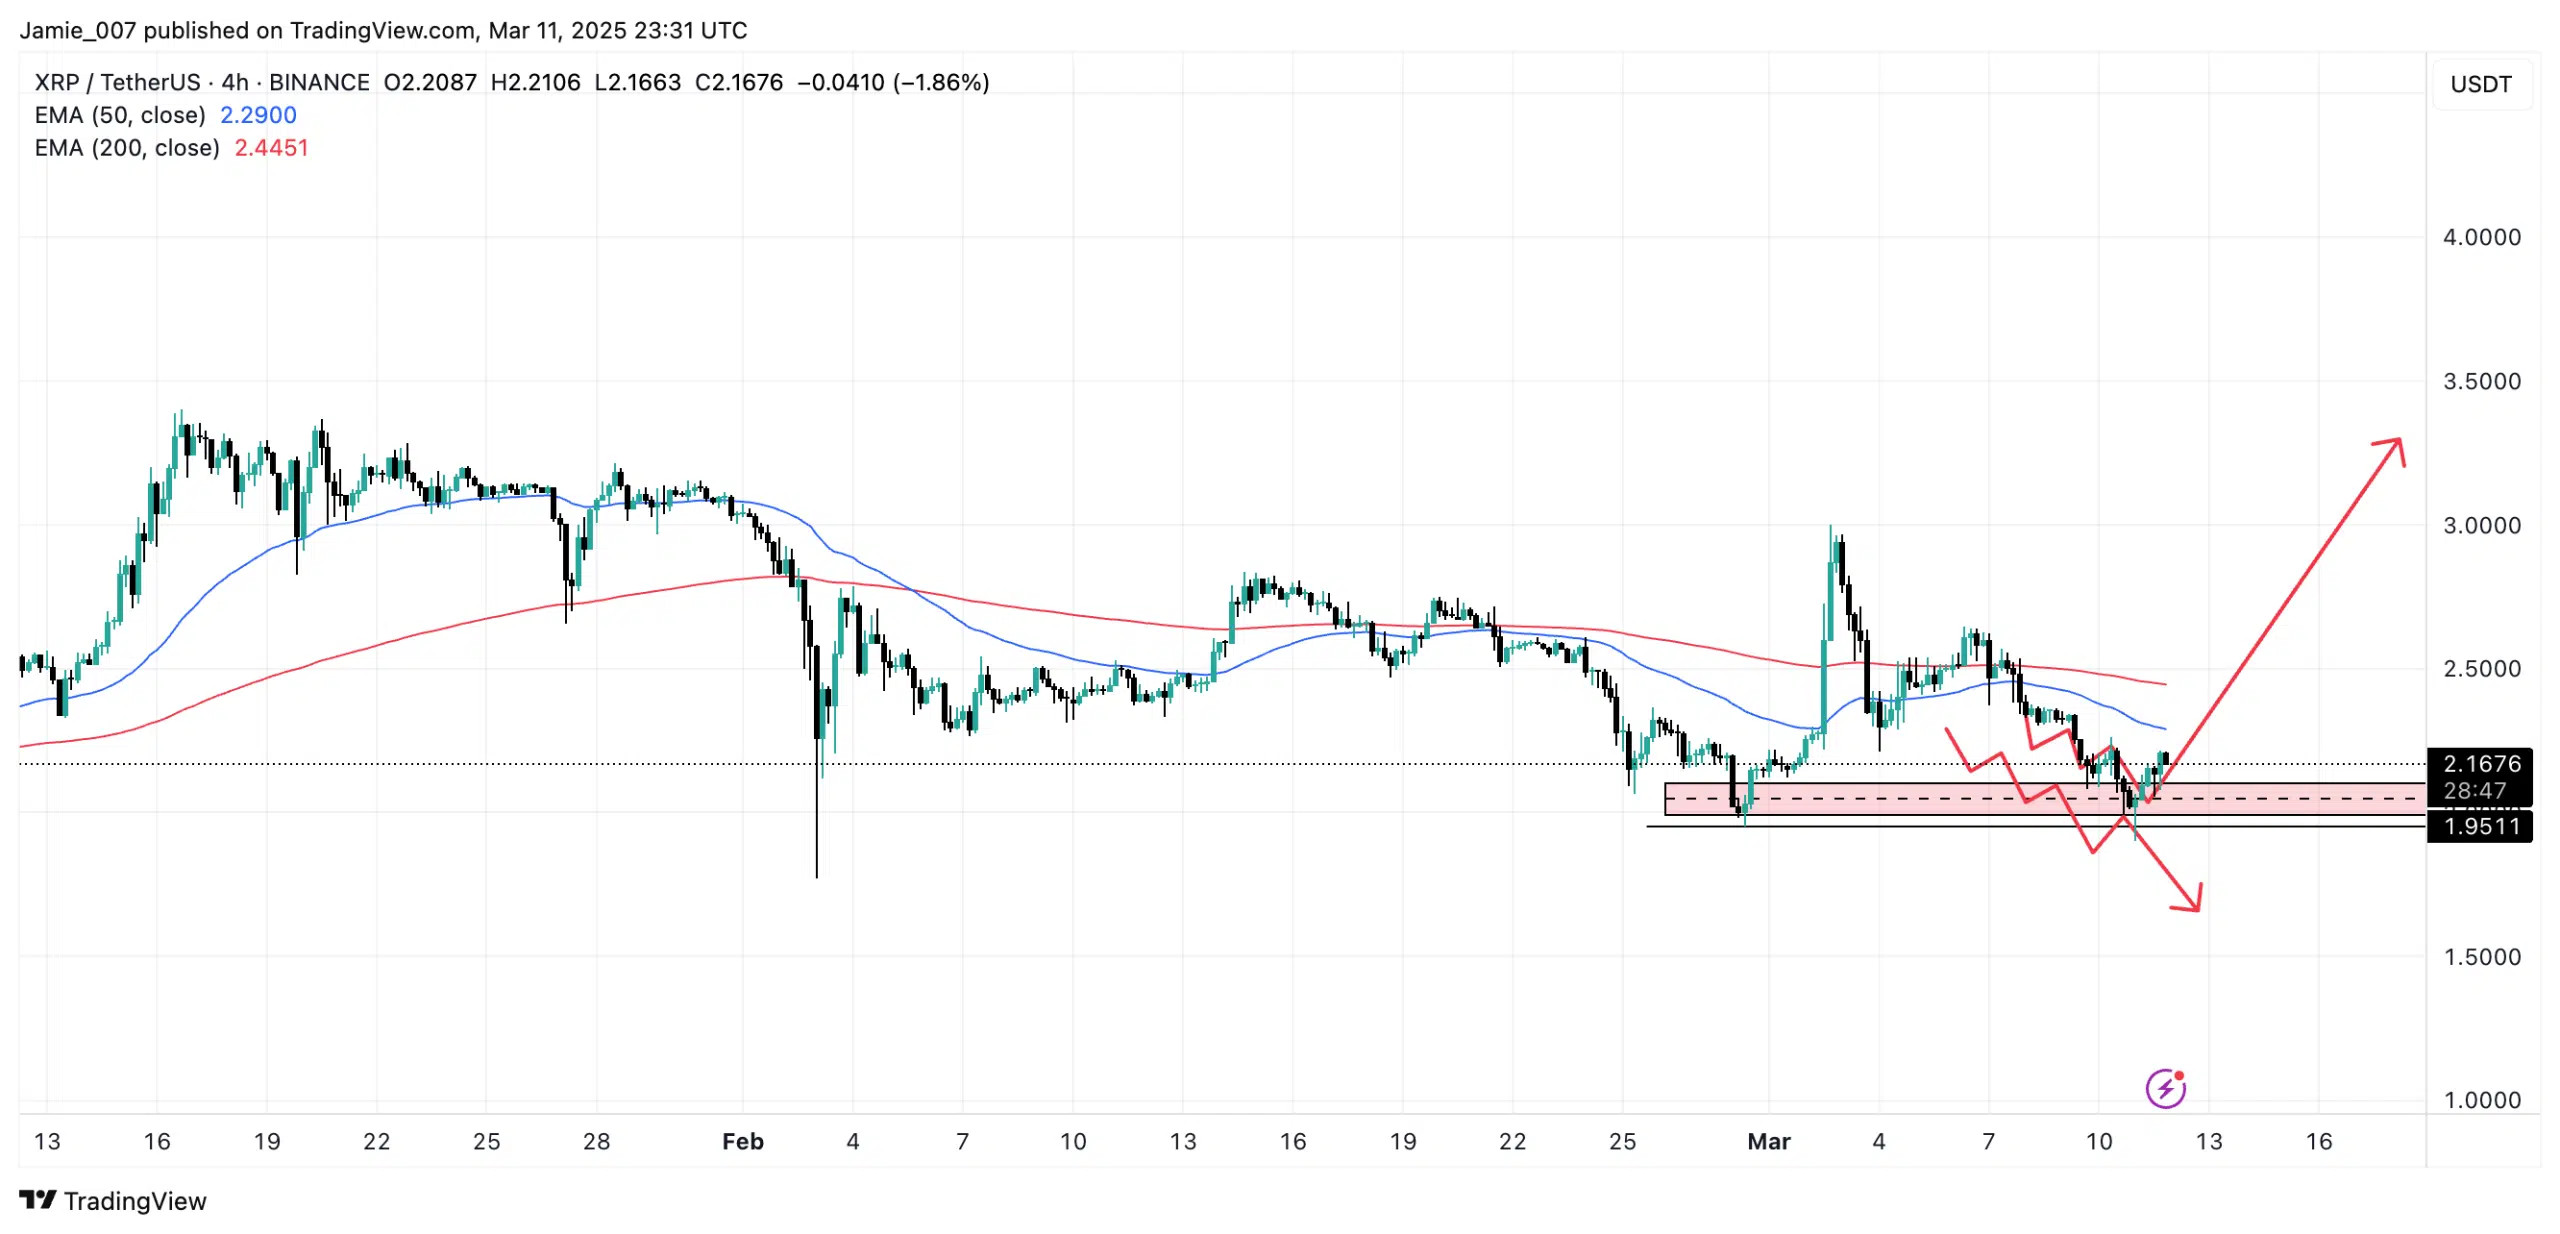Click the TradingView text at bottom
This screenshot has width=2560, height=1234.
tap(135, 1200)
